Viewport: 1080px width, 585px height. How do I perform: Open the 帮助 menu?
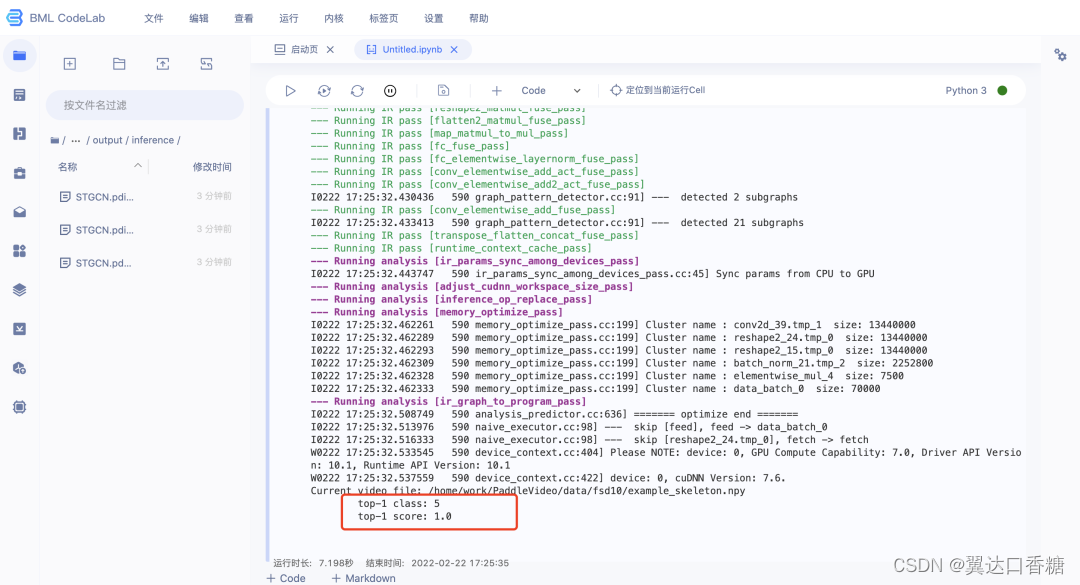pyautogui.click(x=479, y=19)
